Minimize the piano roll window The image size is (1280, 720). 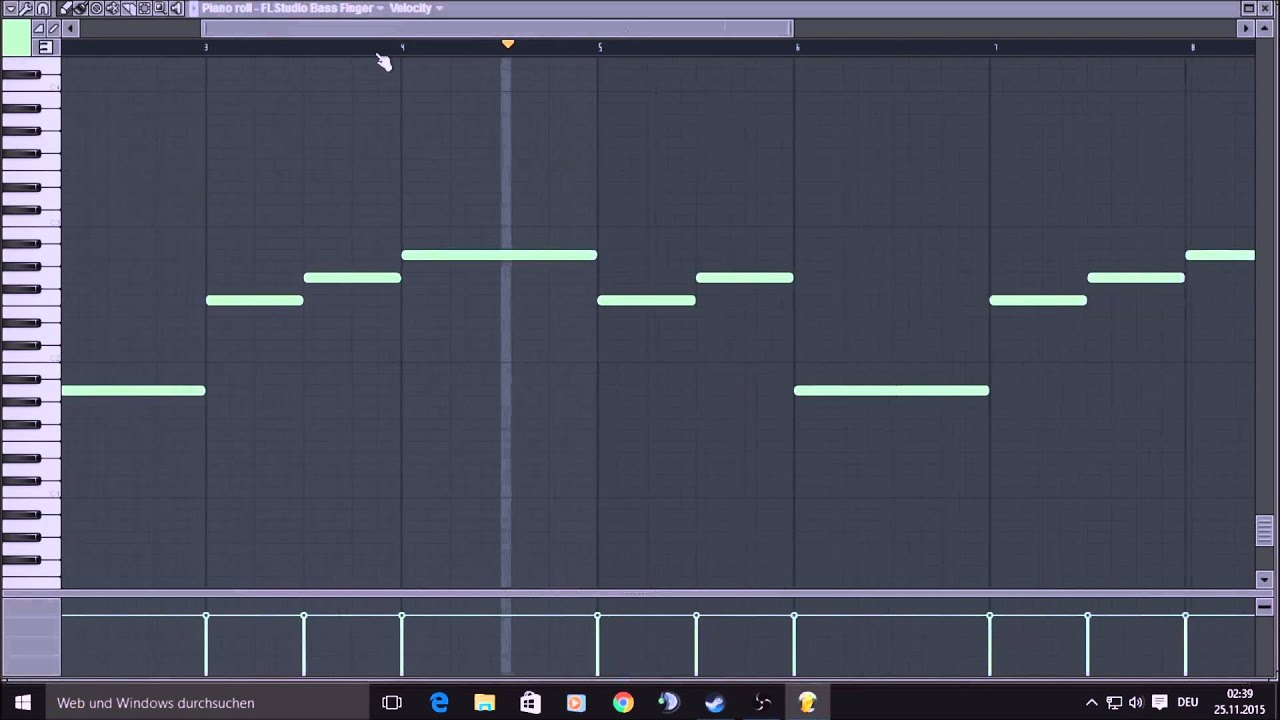(x=1249, y=8)
